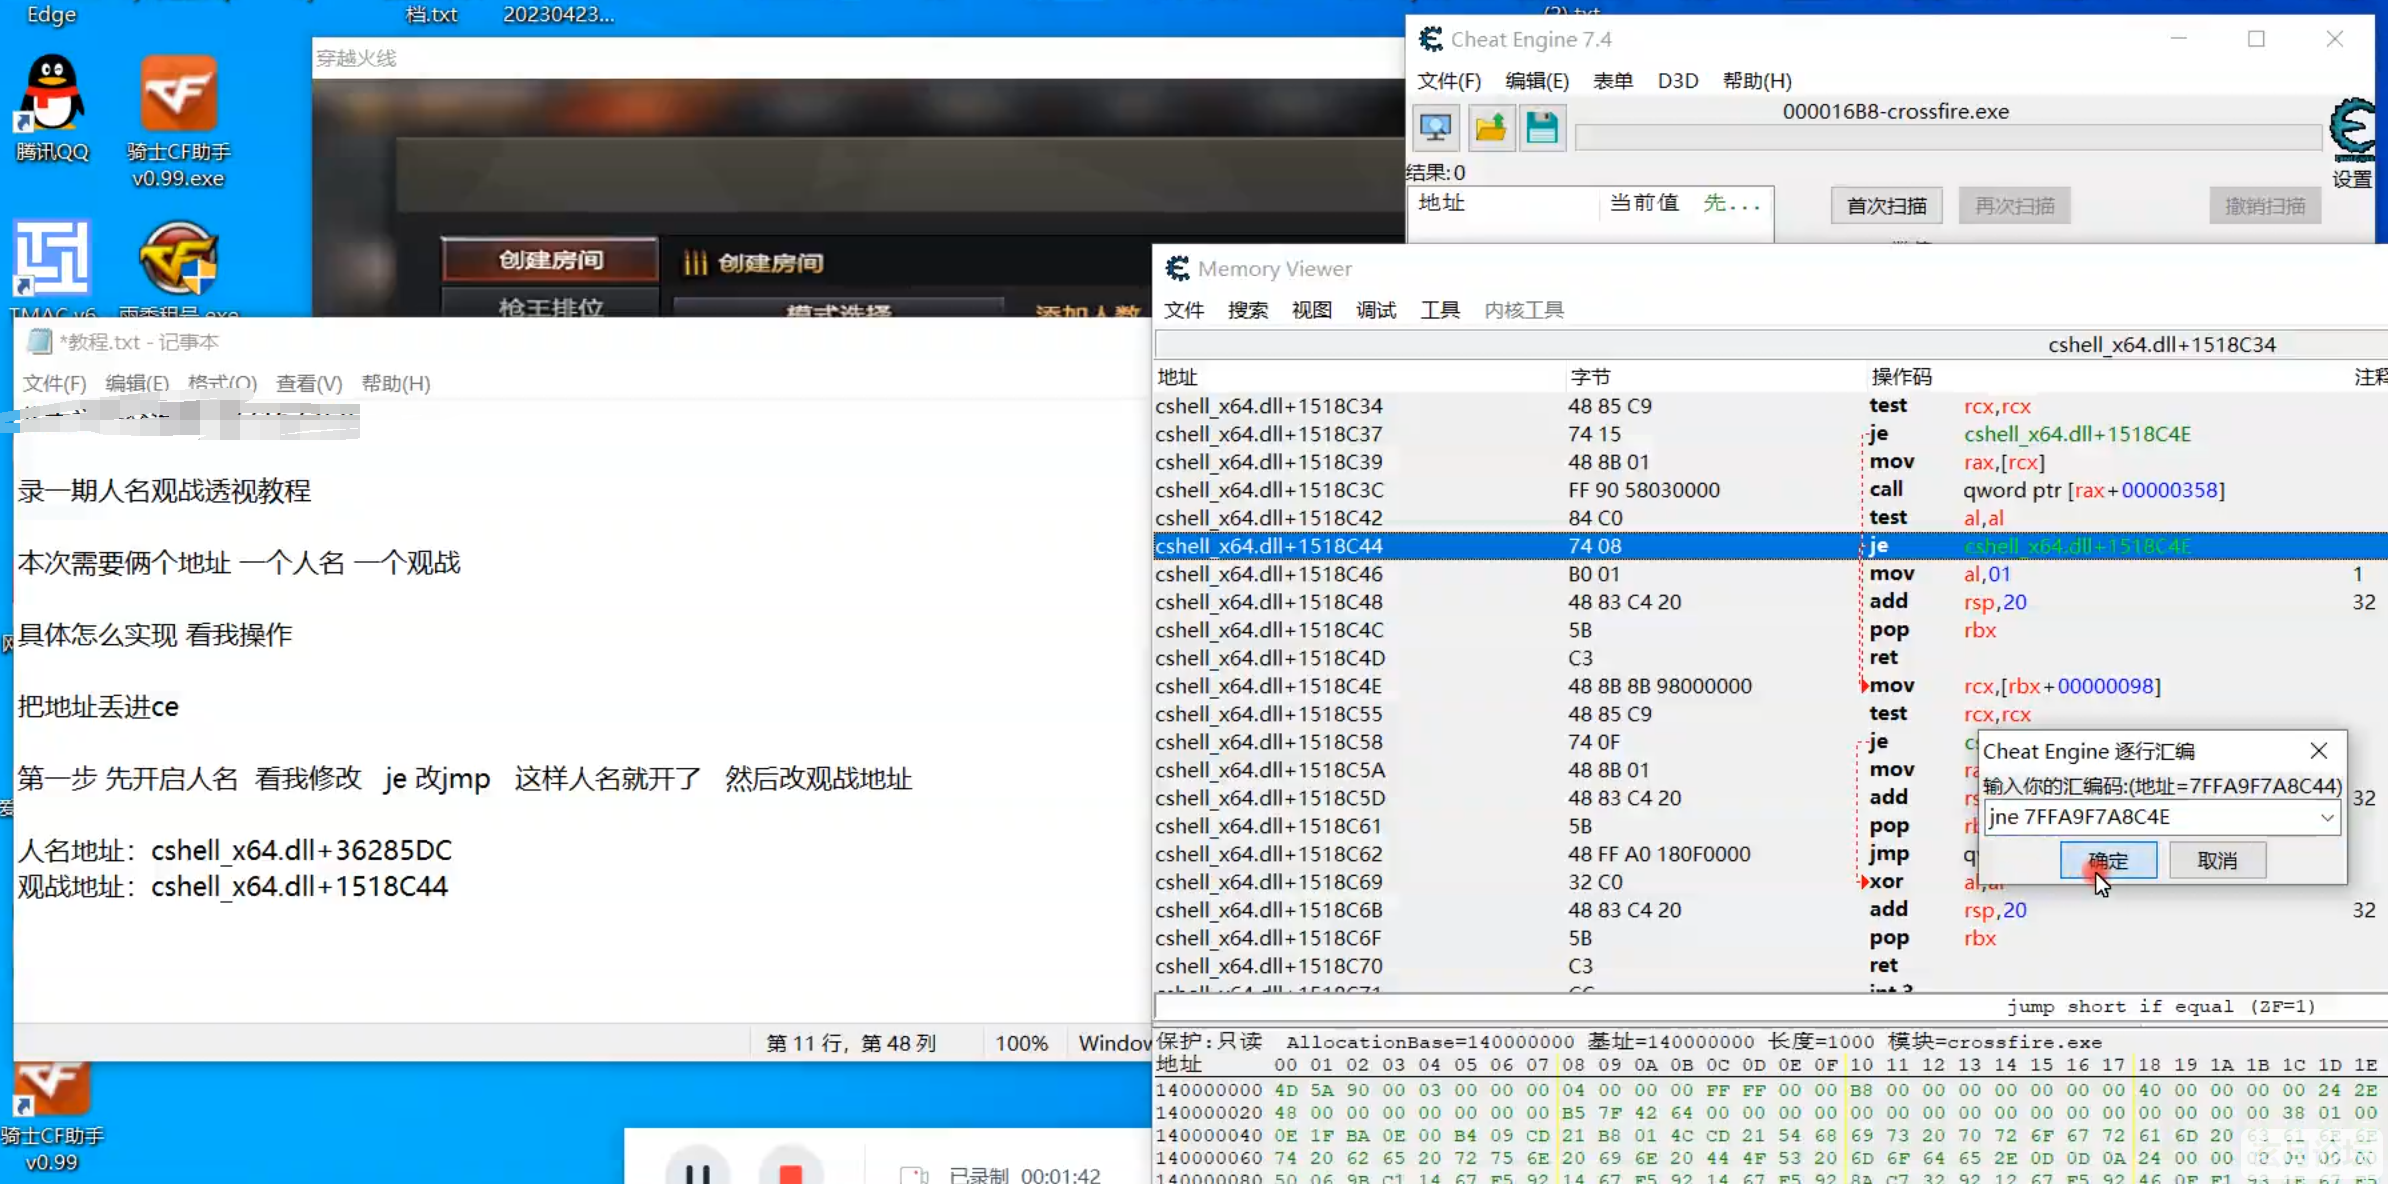Click the 撤销扫描 button
Viewport: 2388px width, 1184px height.
tap(2265, 206)
